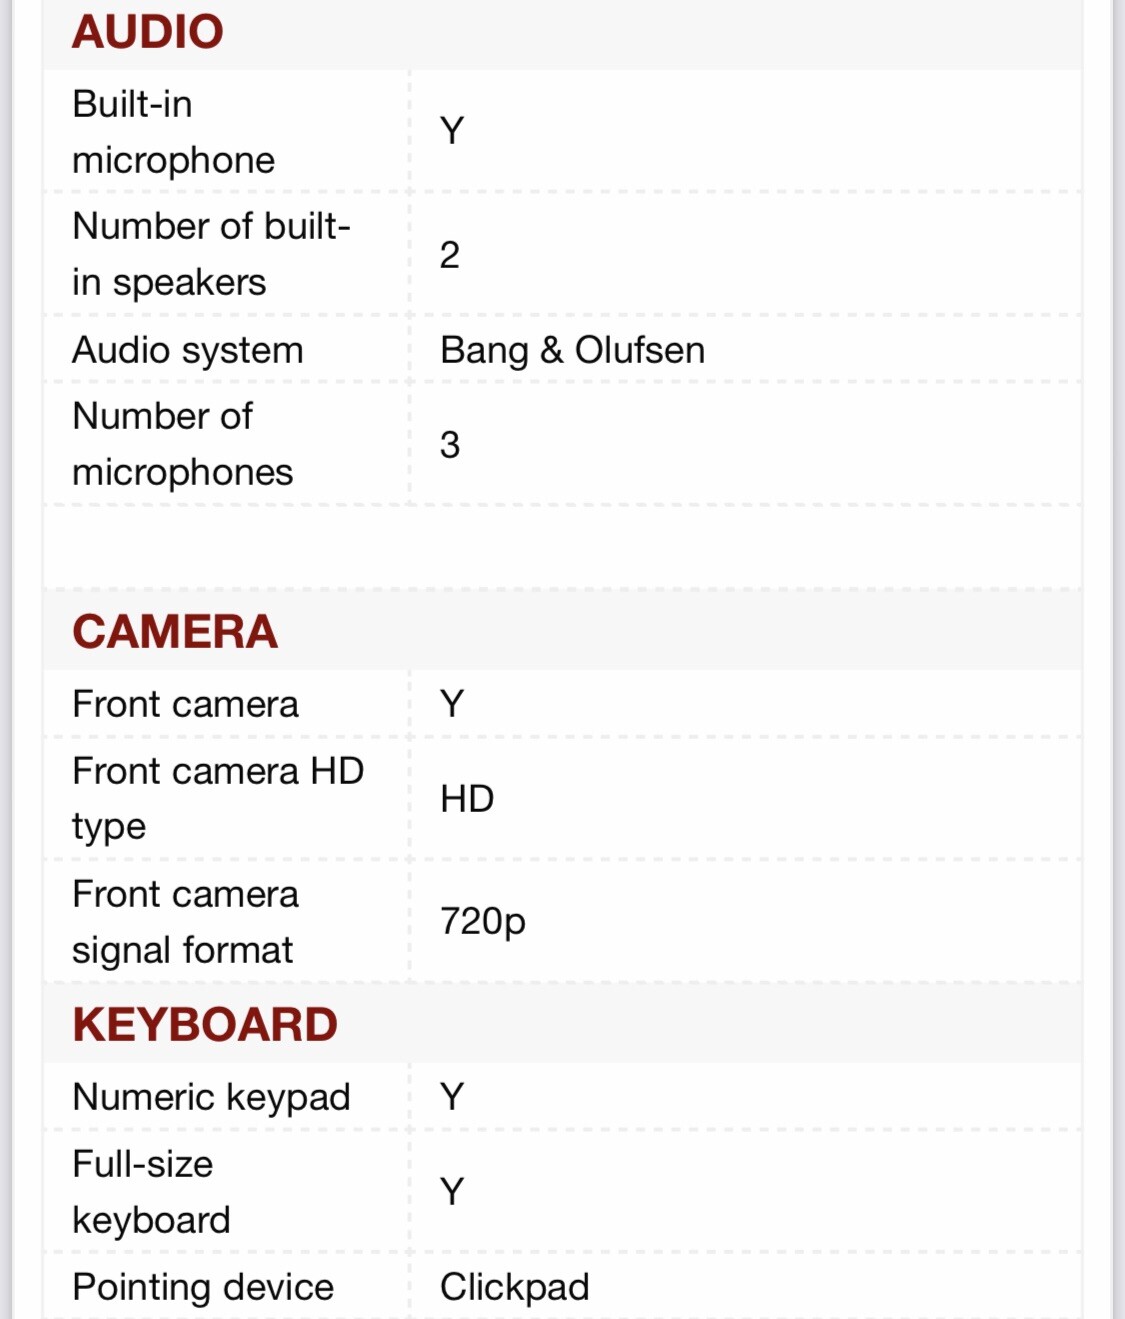The height and width of the screenshot is (1319, 1125).
Task: Tap the CAMERA section heading
Action: pos(175,631)
